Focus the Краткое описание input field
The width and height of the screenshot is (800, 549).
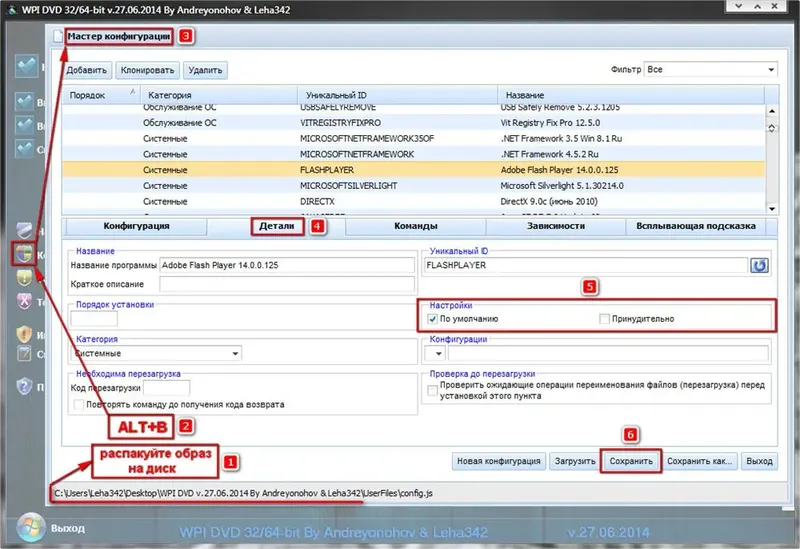pos(287,284)
